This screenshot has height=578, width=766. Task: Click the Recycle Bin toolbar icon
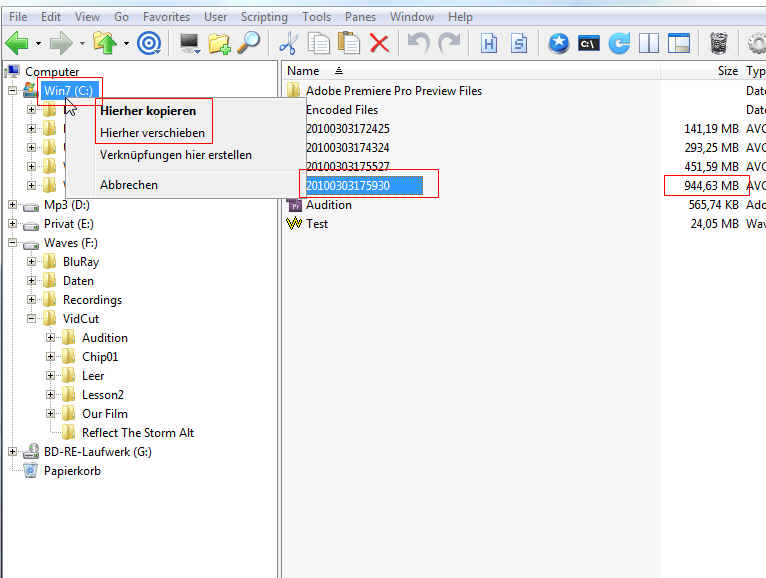[718, 43]
